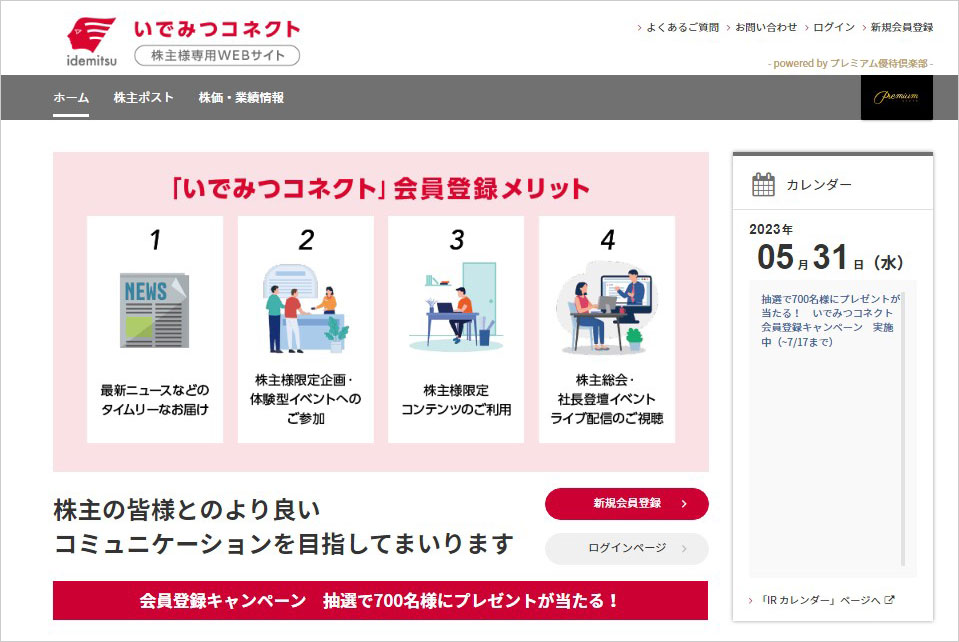Click 株主様限定企画・体験型イベントへのご参加 text
Screen dimensions: 959x642
click(305, 399)
